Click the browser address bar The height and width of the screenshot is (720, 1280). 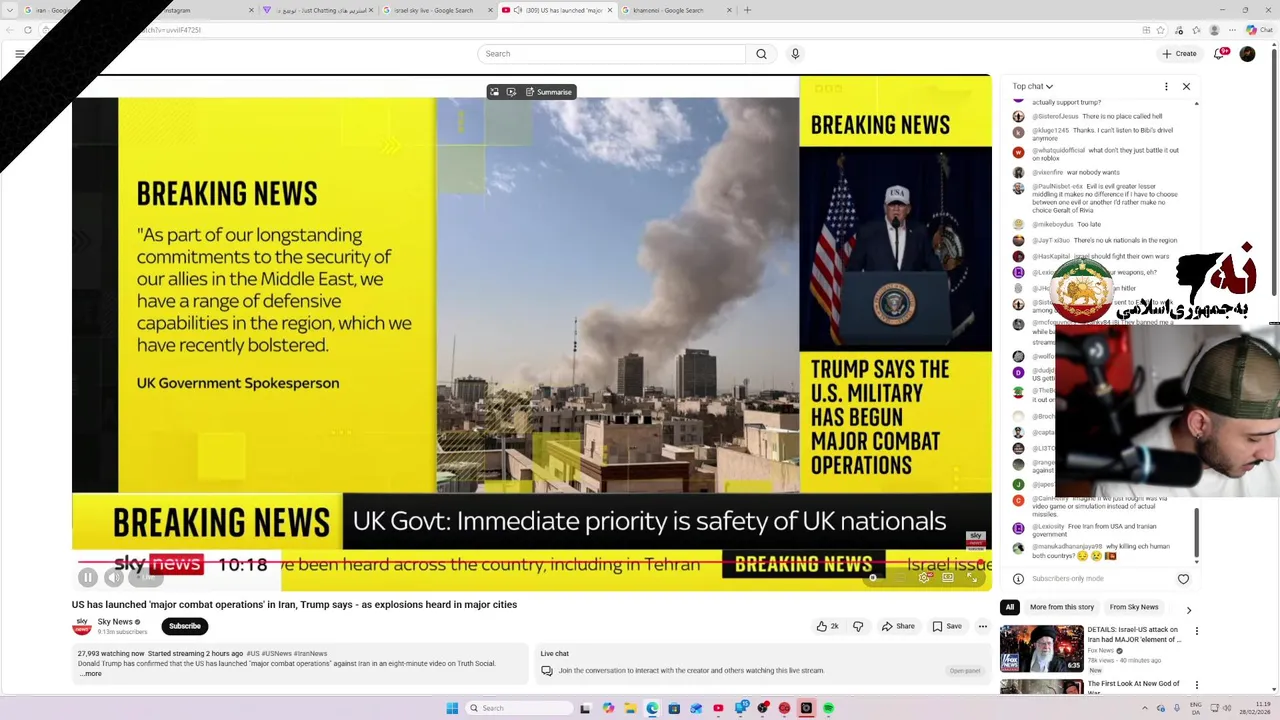click(600, 30)
